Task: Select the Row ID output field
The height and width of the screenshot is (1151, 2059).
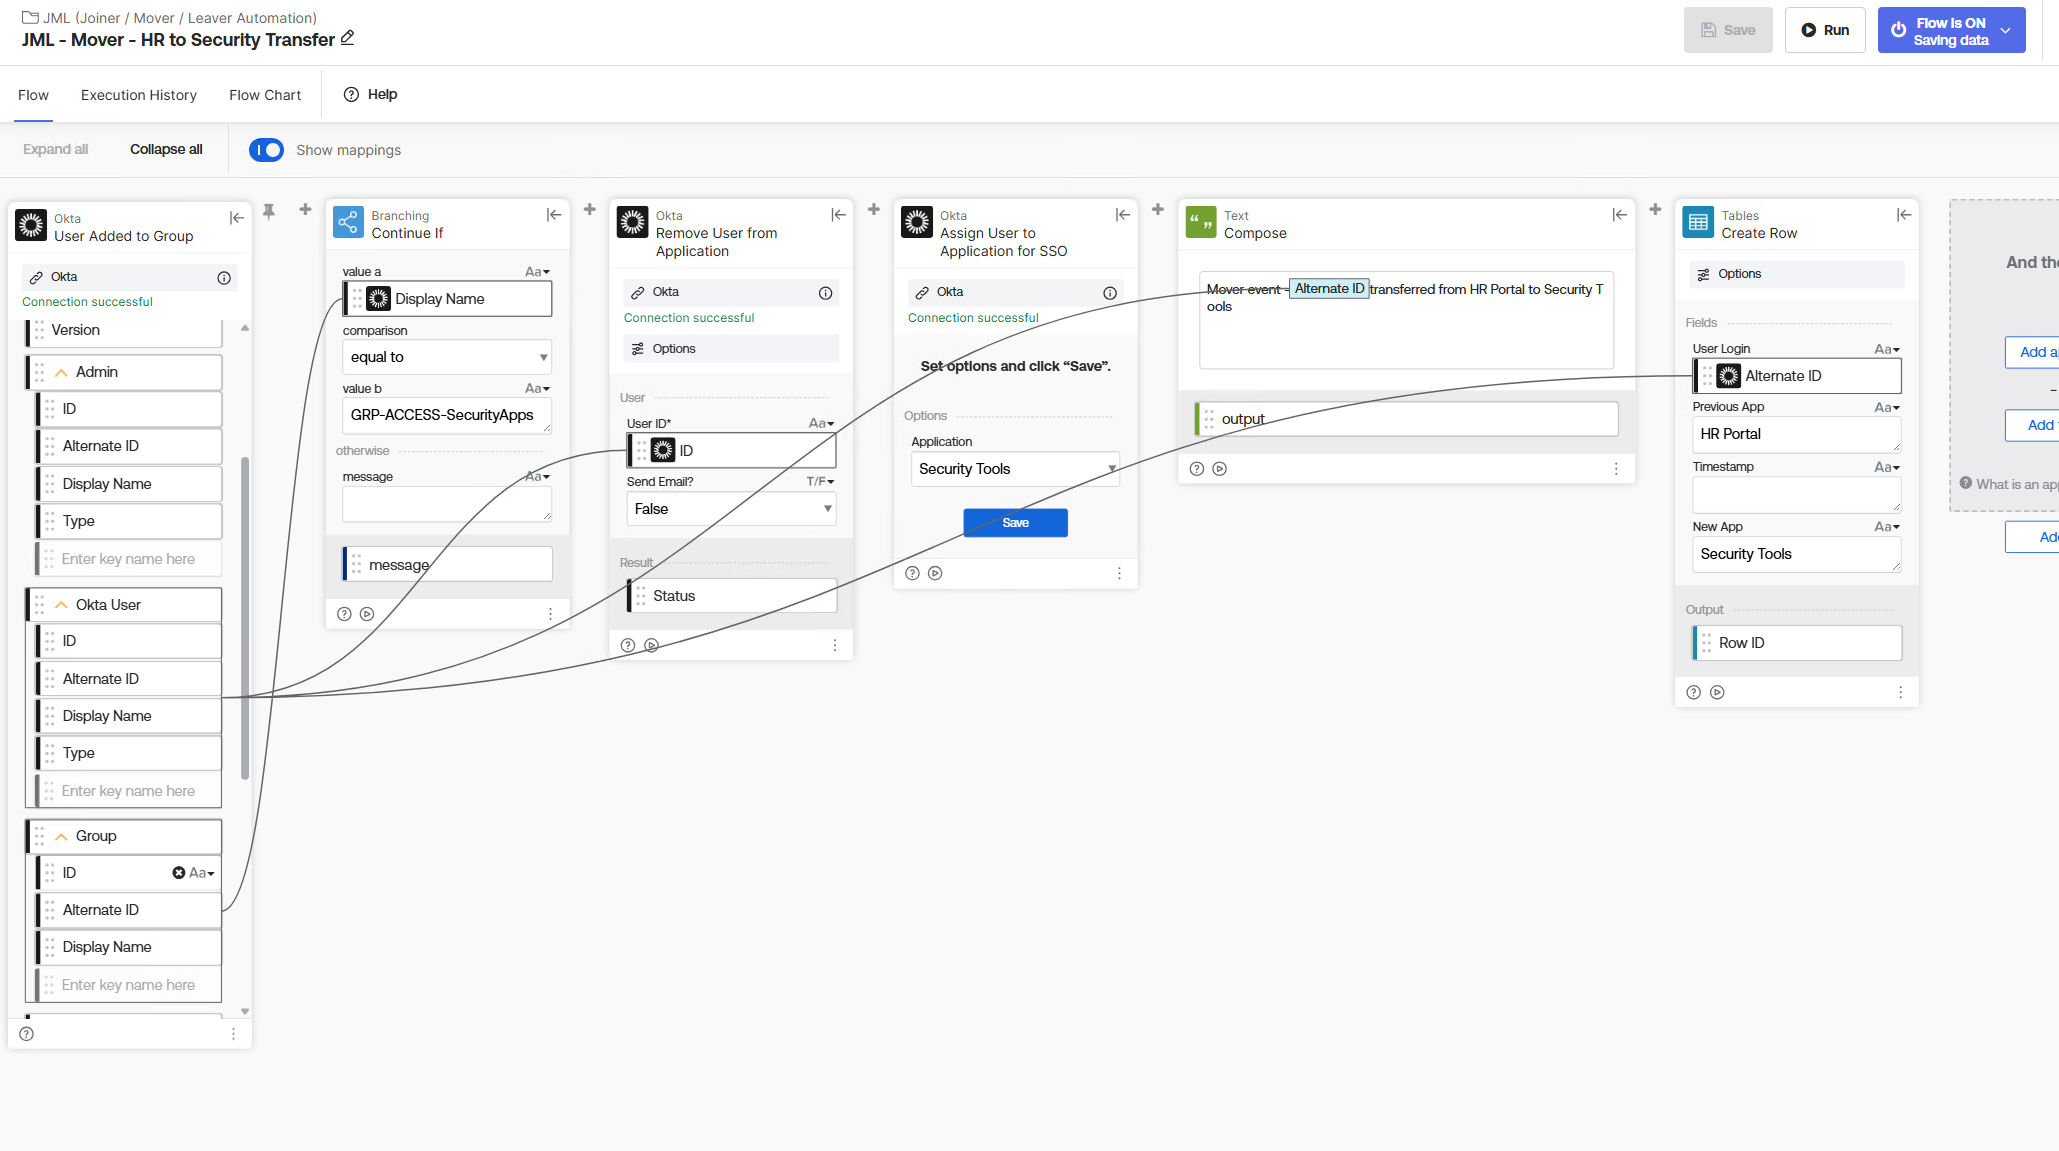Action: 1797,643
